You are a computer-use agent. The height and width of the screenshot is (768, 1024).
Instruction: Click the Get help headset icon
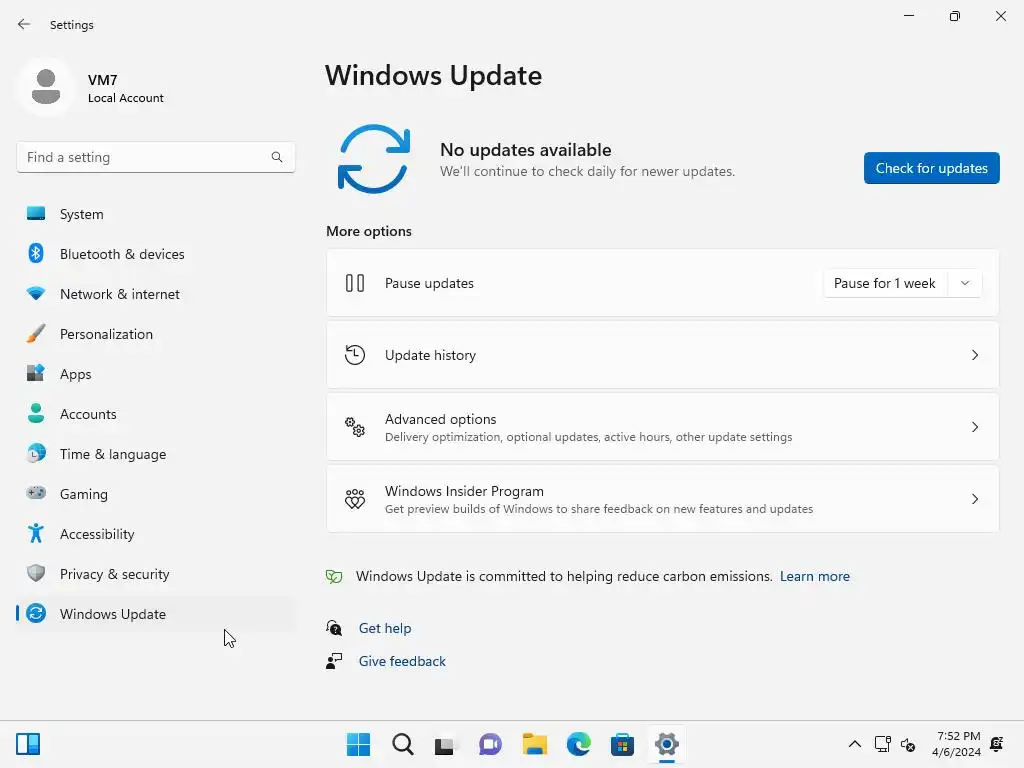334,628
